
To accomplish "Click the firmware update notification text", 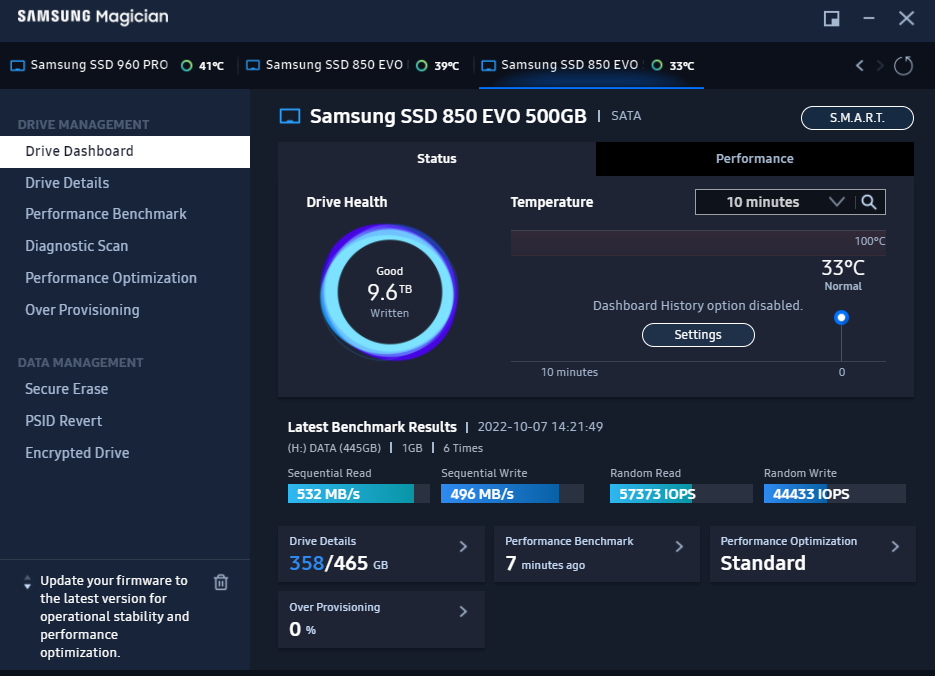I will pyautogui.click(x=114, y=616).
